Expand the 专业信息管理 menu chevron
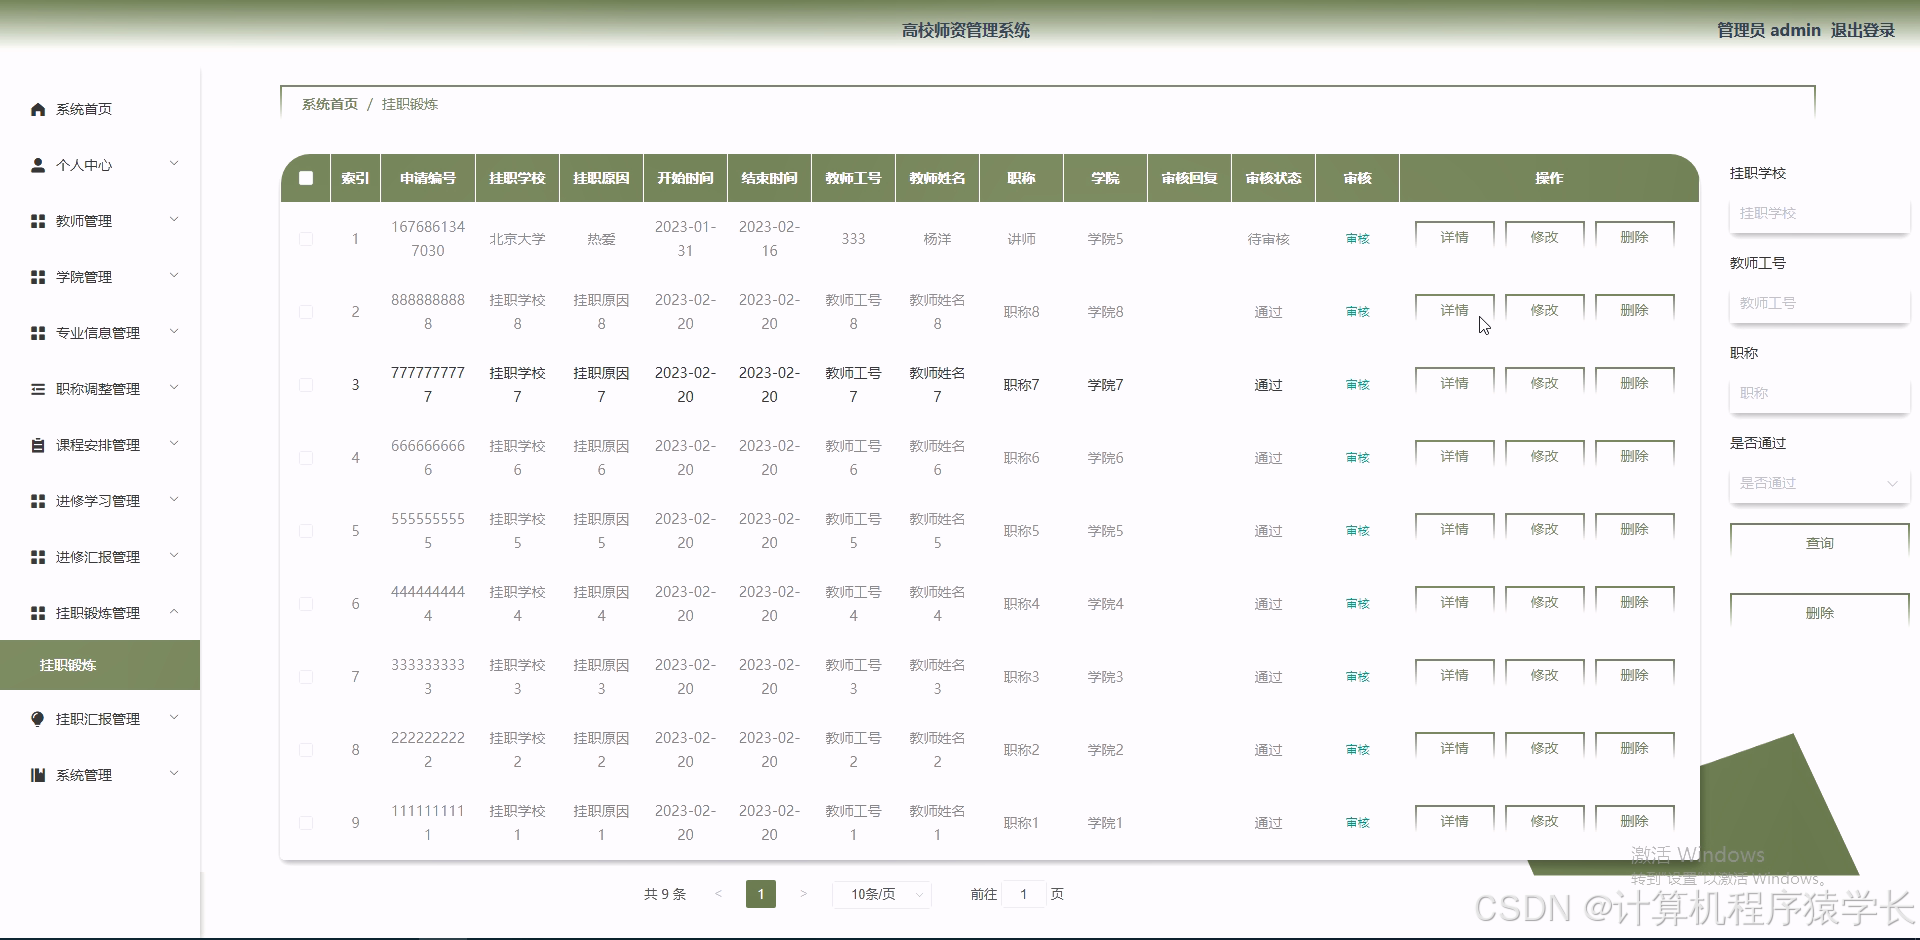The image size is (1920, 940). coord(174,332)
